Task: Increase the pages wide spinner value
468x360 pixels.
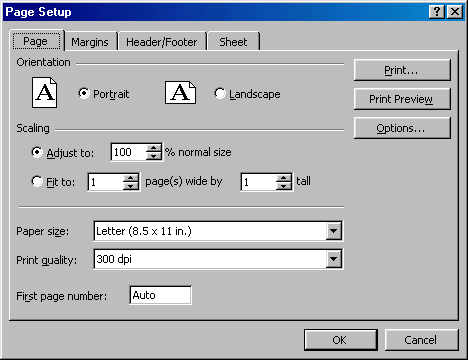Action: (x=131, y=178)
